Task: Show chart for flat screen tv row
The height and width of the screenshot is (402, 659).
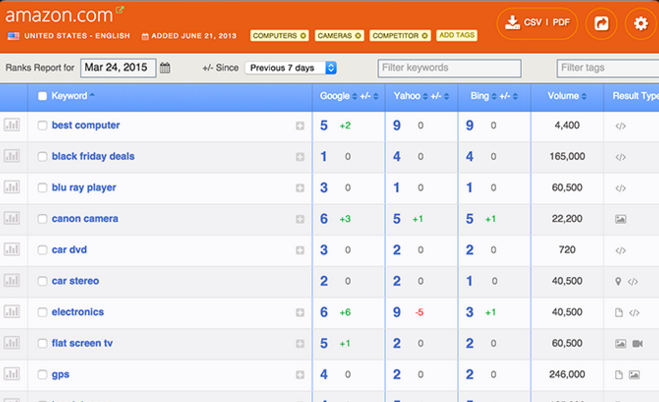Action: click(x=12, y=342)
